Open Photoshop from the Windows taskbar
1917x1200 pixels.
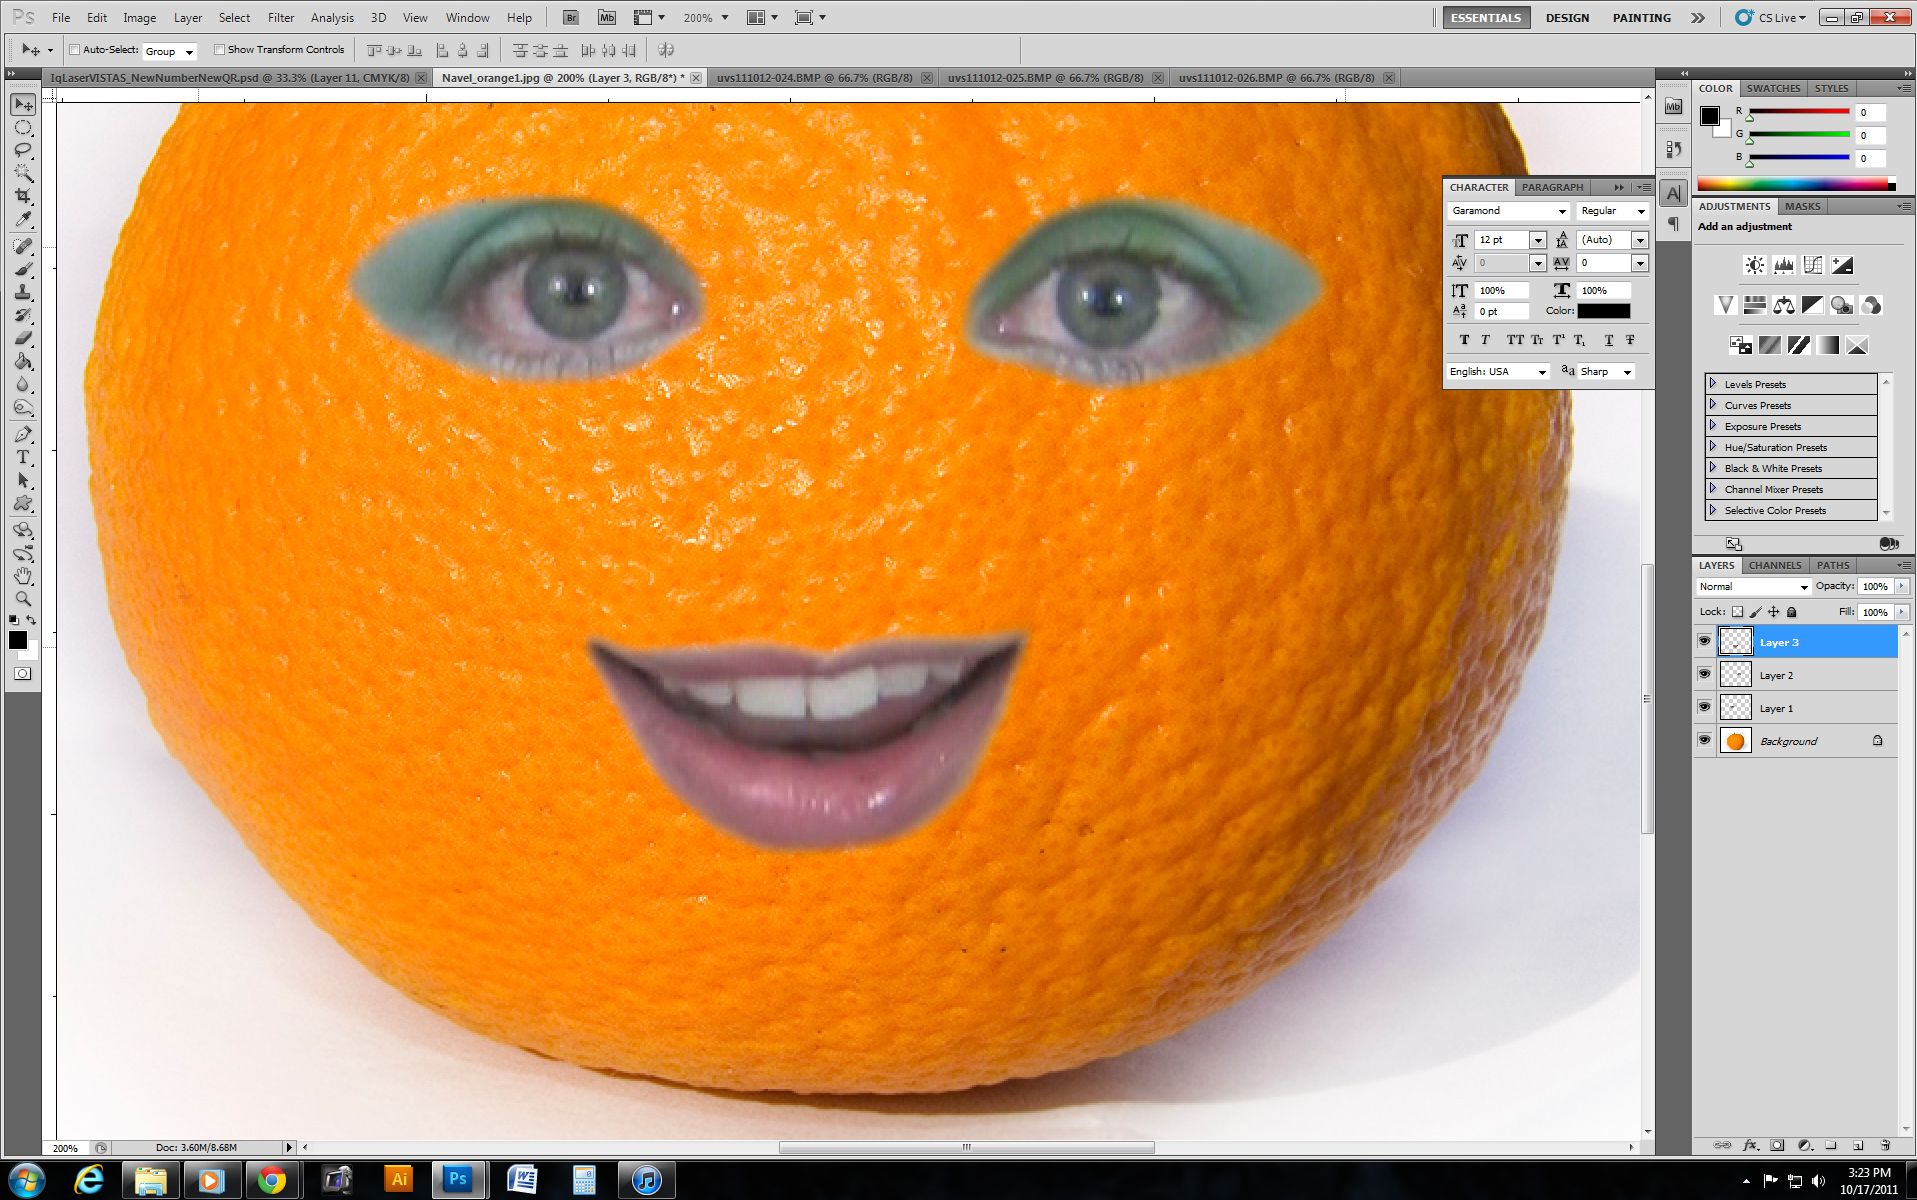click(x=458, y=1180)
